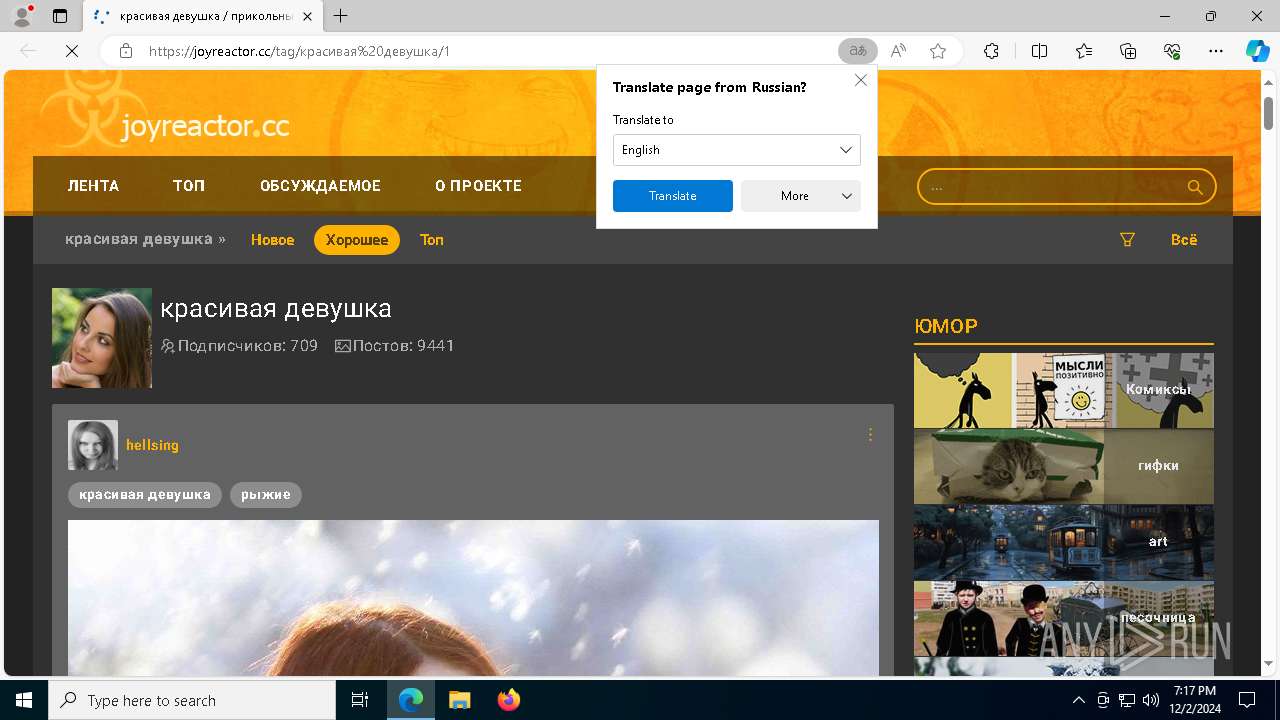Screen dimensions: 1280x720
Task: Open the art sidebar thumbnail
Action: coord(1064,542)
